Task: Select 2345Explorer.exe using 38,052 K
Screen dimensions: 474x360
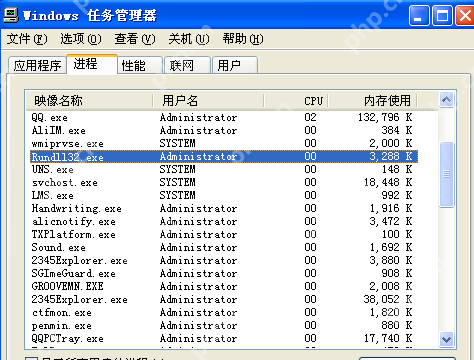Action: [x=224, y=299]
